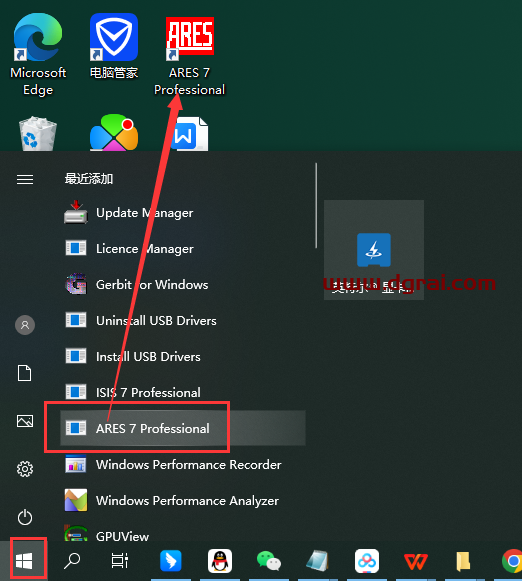Image resolution: width=522 pixels, height=581 pixels.
Task: Open Documents from the Start sidebar
Action: (25, 373)
